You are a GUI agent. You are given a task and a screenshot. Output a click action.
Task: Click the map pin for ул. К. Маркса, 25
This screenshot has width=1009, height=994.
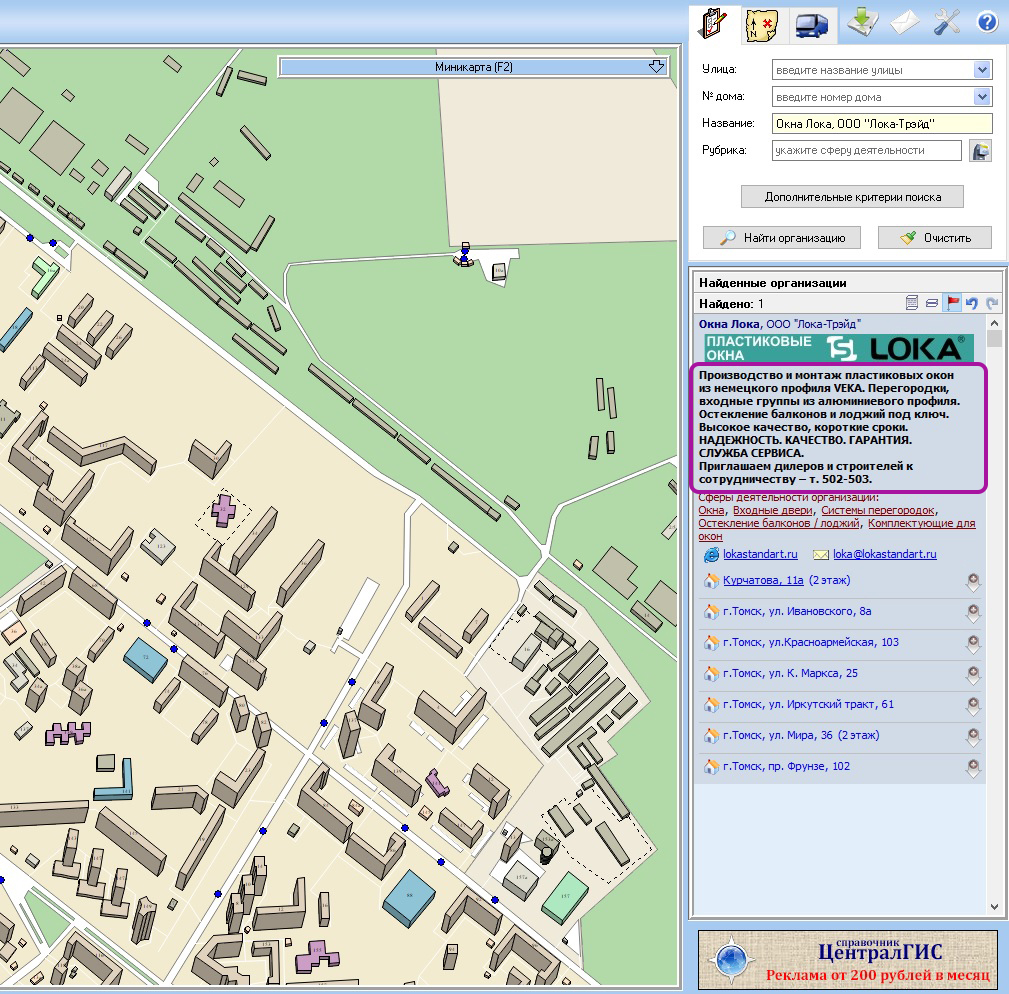coord(973,674)
